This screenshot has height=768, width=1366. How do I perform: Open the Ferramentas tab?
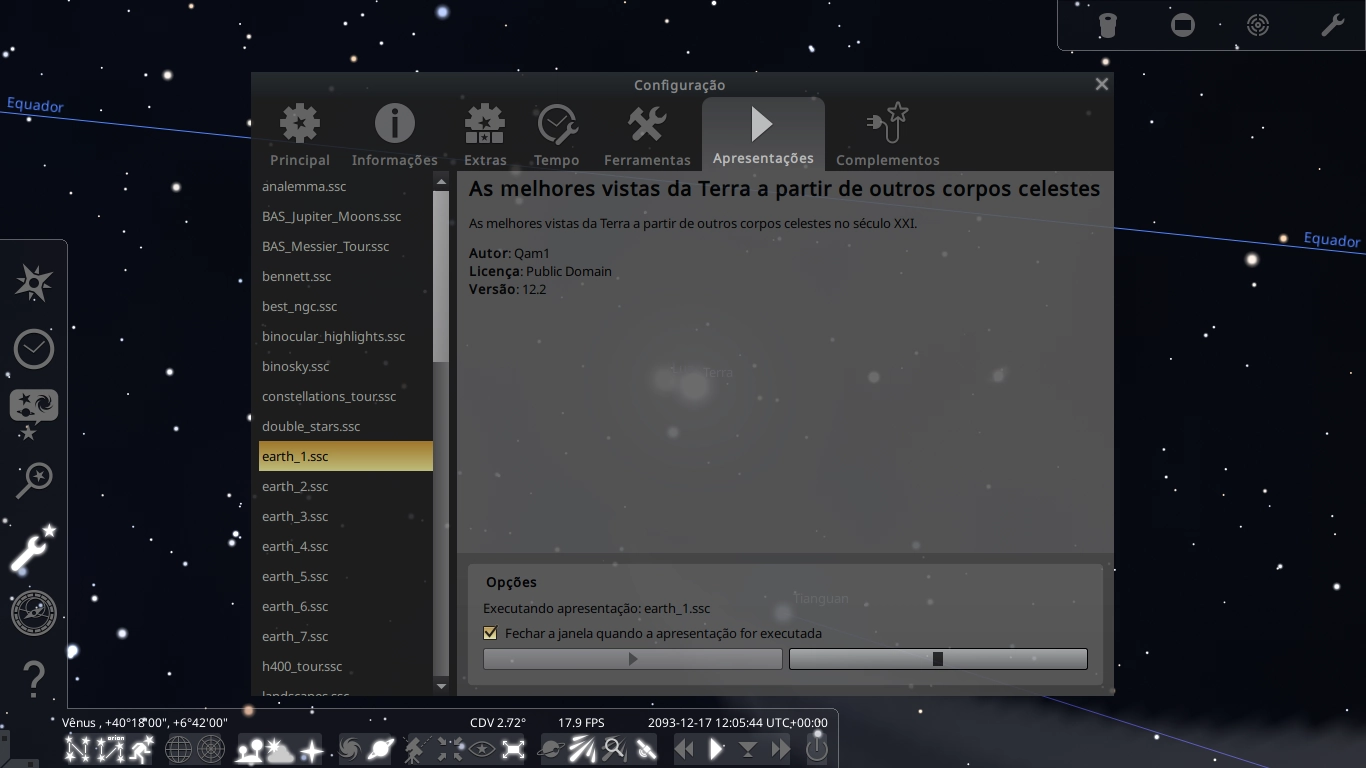tap(647, 135)
